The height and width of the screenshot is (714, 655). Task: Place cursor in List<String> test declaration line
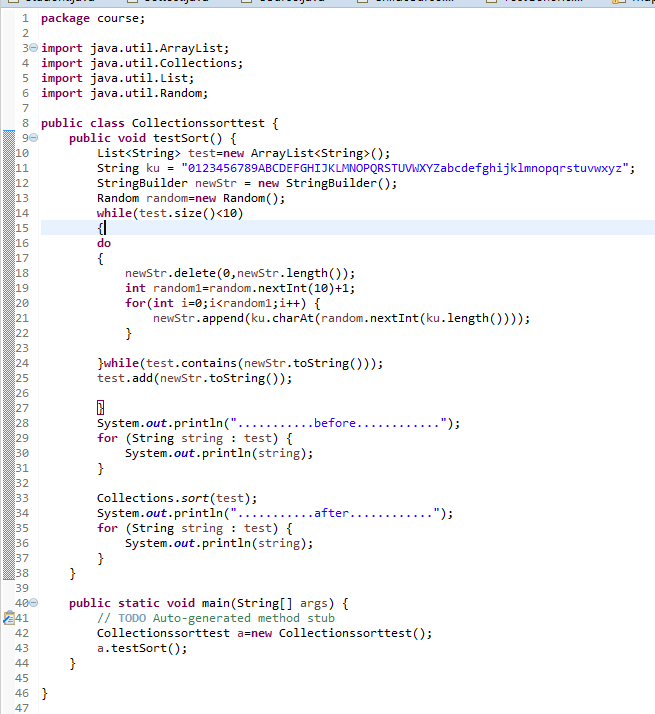[244, 153]
